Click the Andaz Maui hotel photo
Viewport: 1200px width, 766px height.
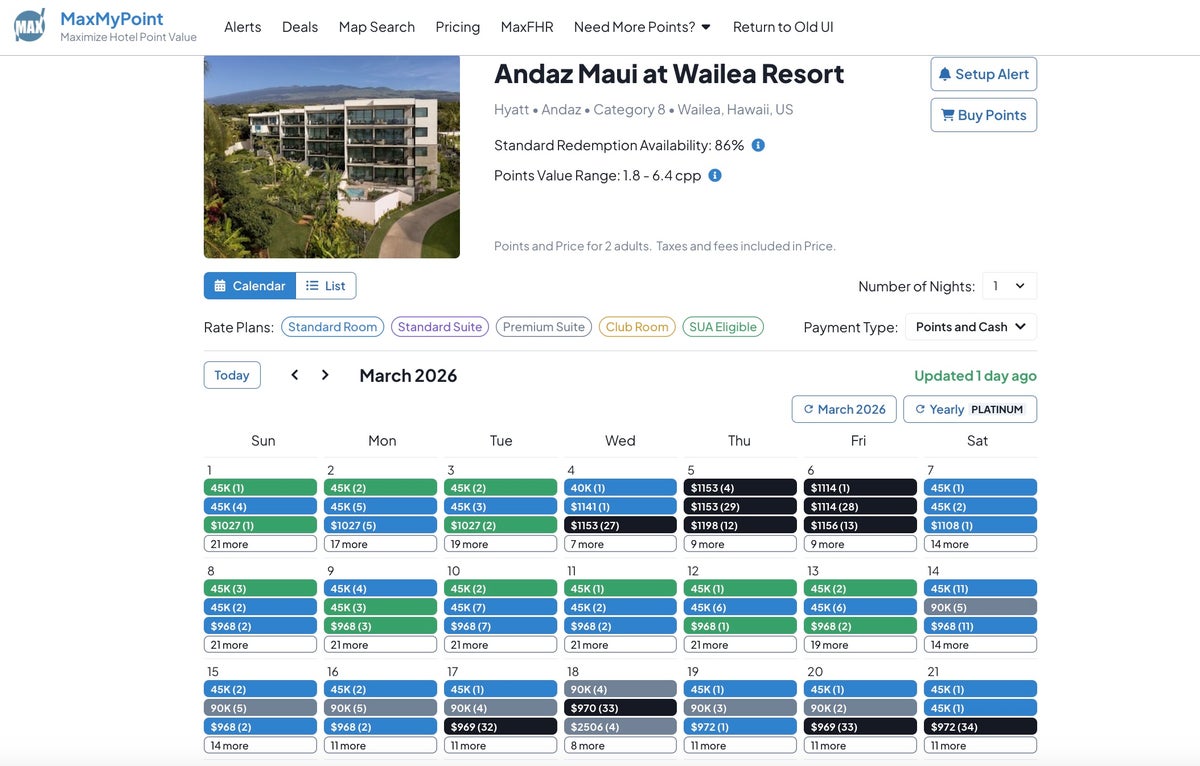coord(332,157)
